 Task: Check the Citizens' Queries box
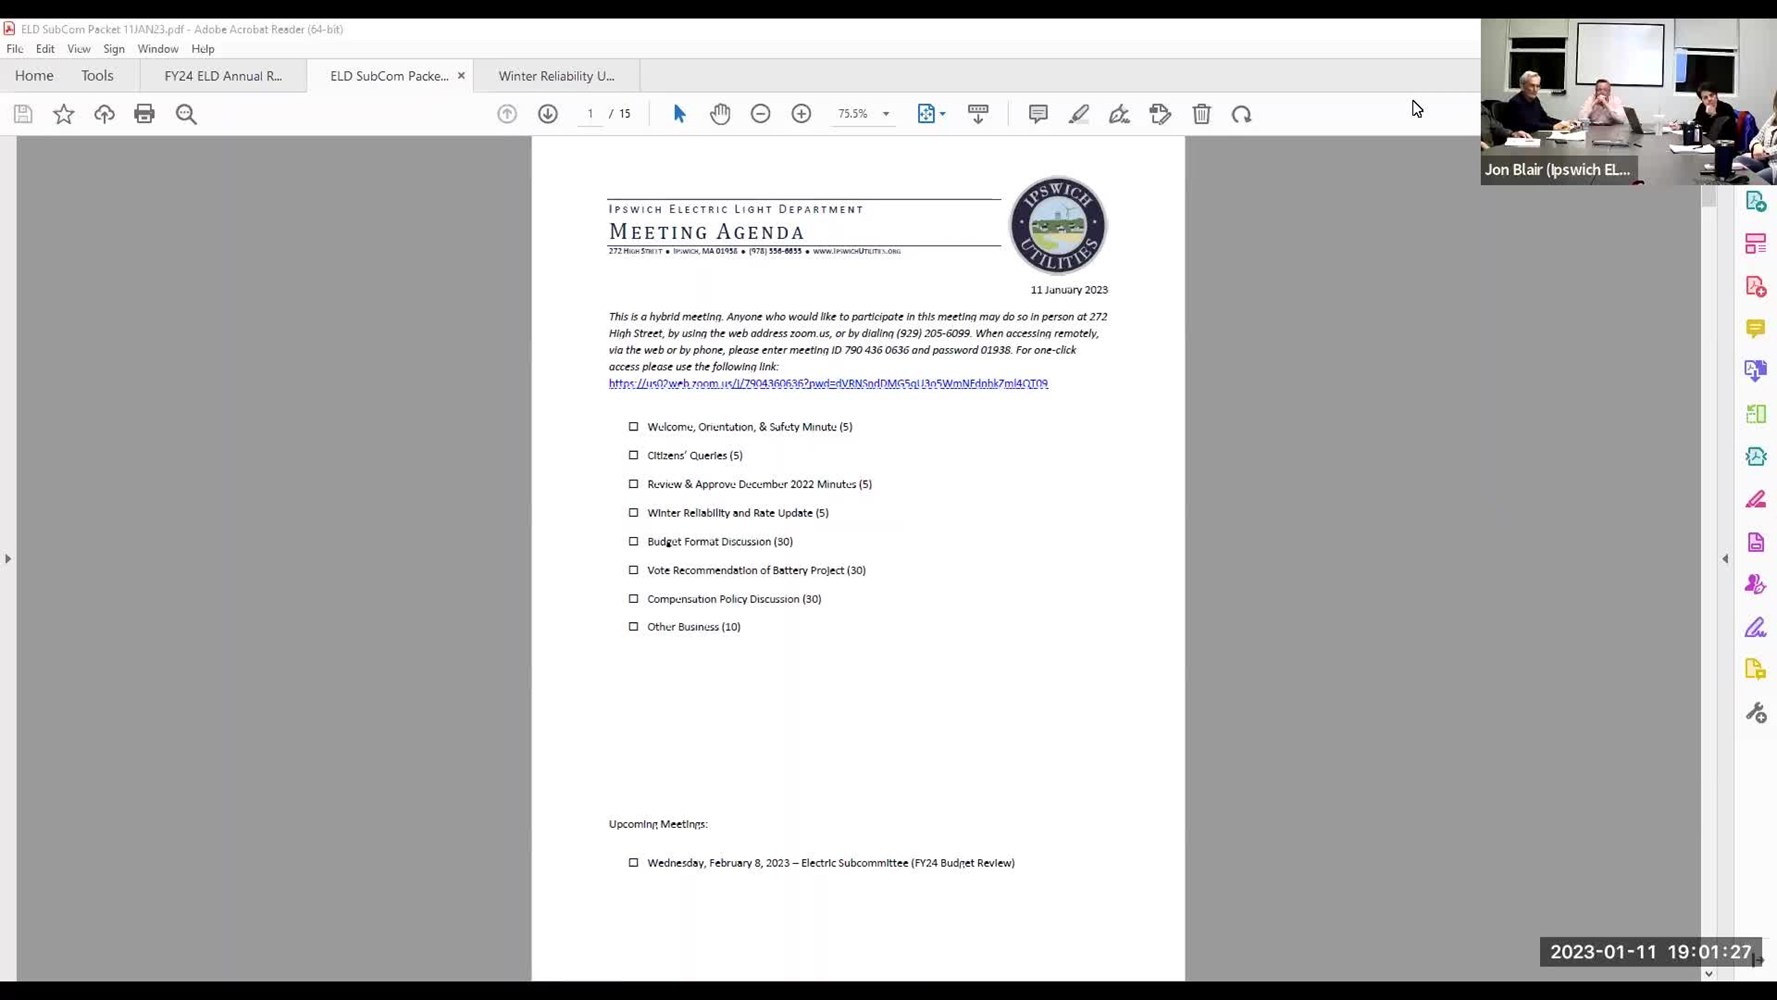pyautogui.click(x=633, y=455)
